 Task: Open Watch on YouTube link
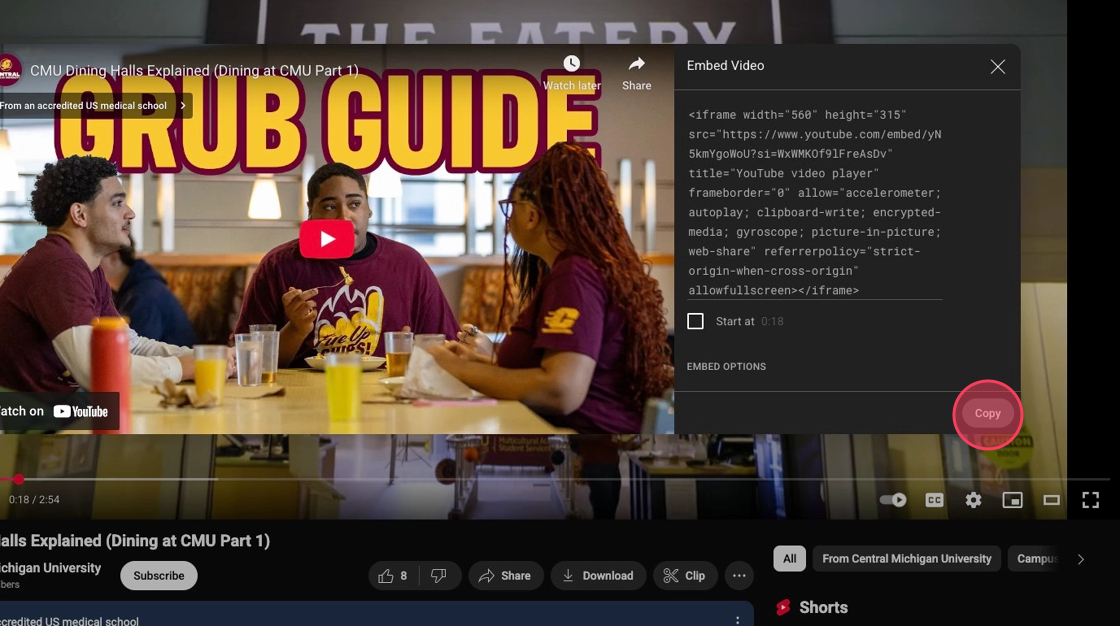coord(59,411)
